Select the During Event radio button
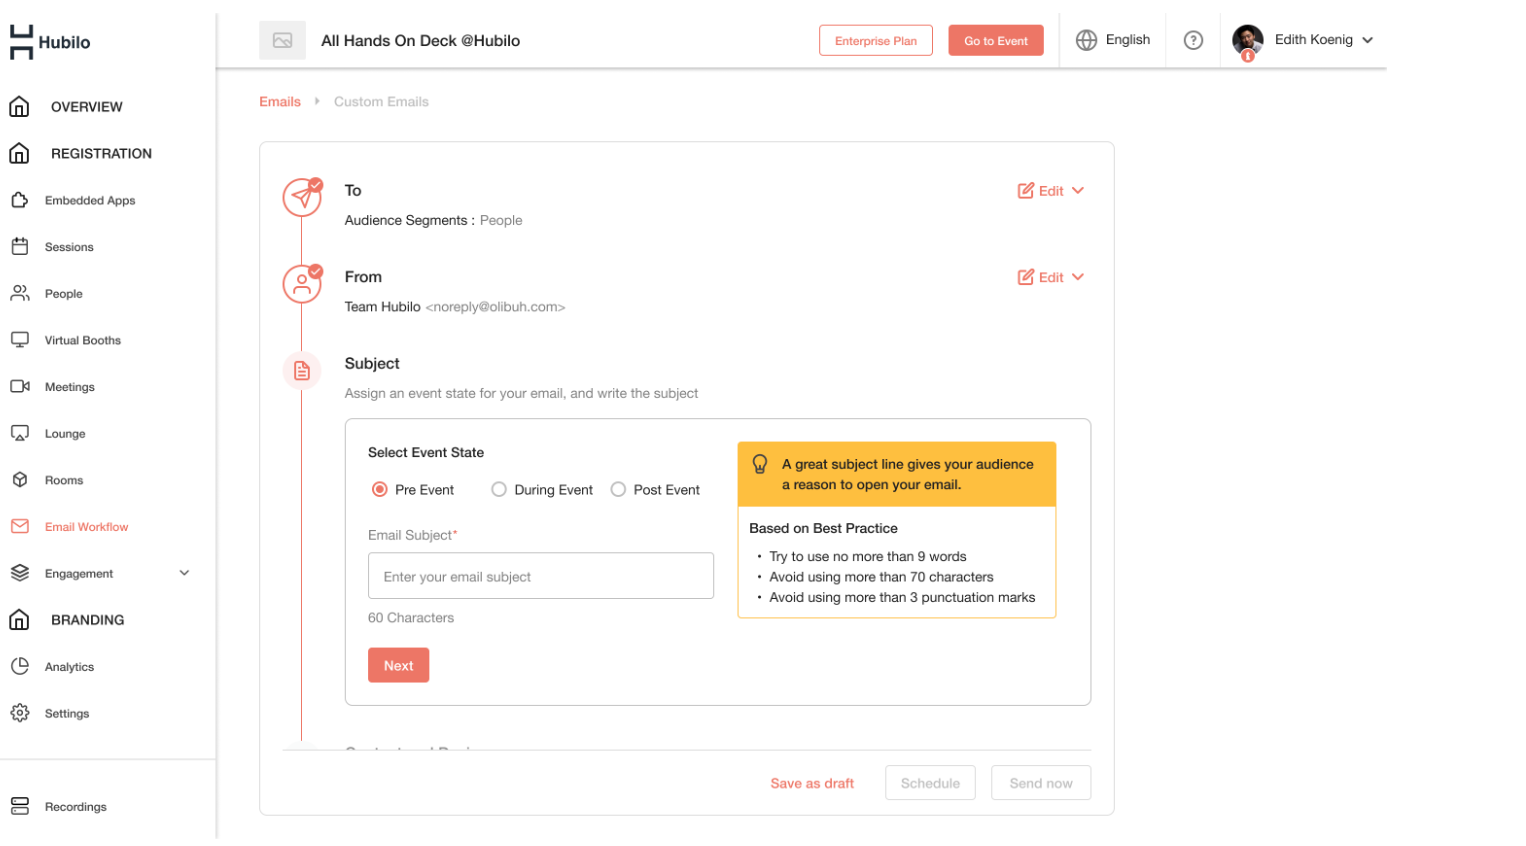The width and height of the screenshot is (1526, 846). tap(499, 489)
